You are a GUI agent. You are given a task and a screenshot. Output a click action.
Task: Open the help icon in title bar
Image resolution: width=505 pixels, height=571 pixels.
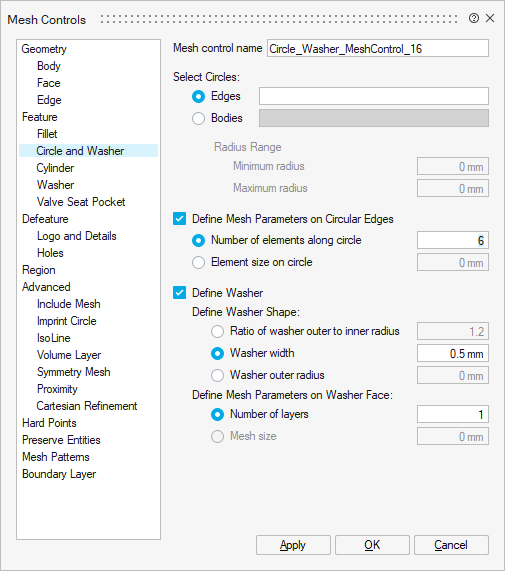click(474, 18)
